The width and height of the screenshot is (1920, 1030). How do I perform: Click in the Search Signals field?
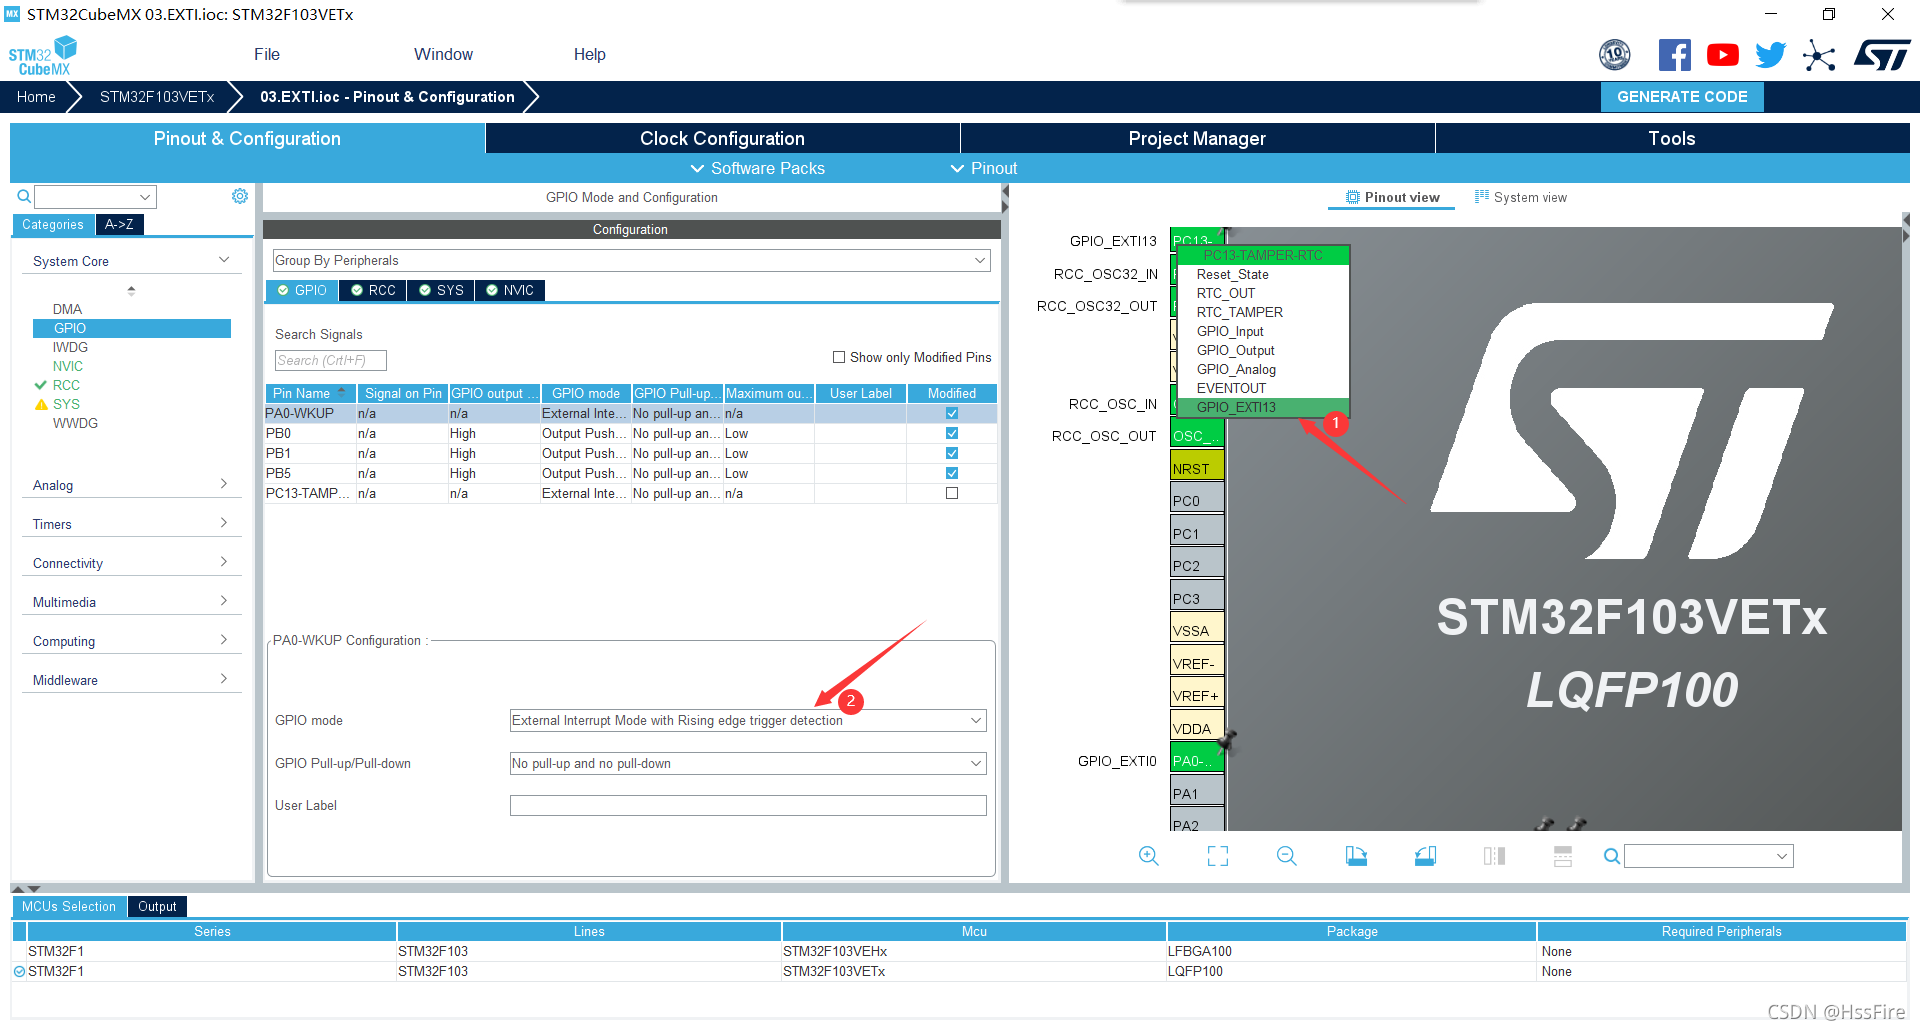click(330, 360)
